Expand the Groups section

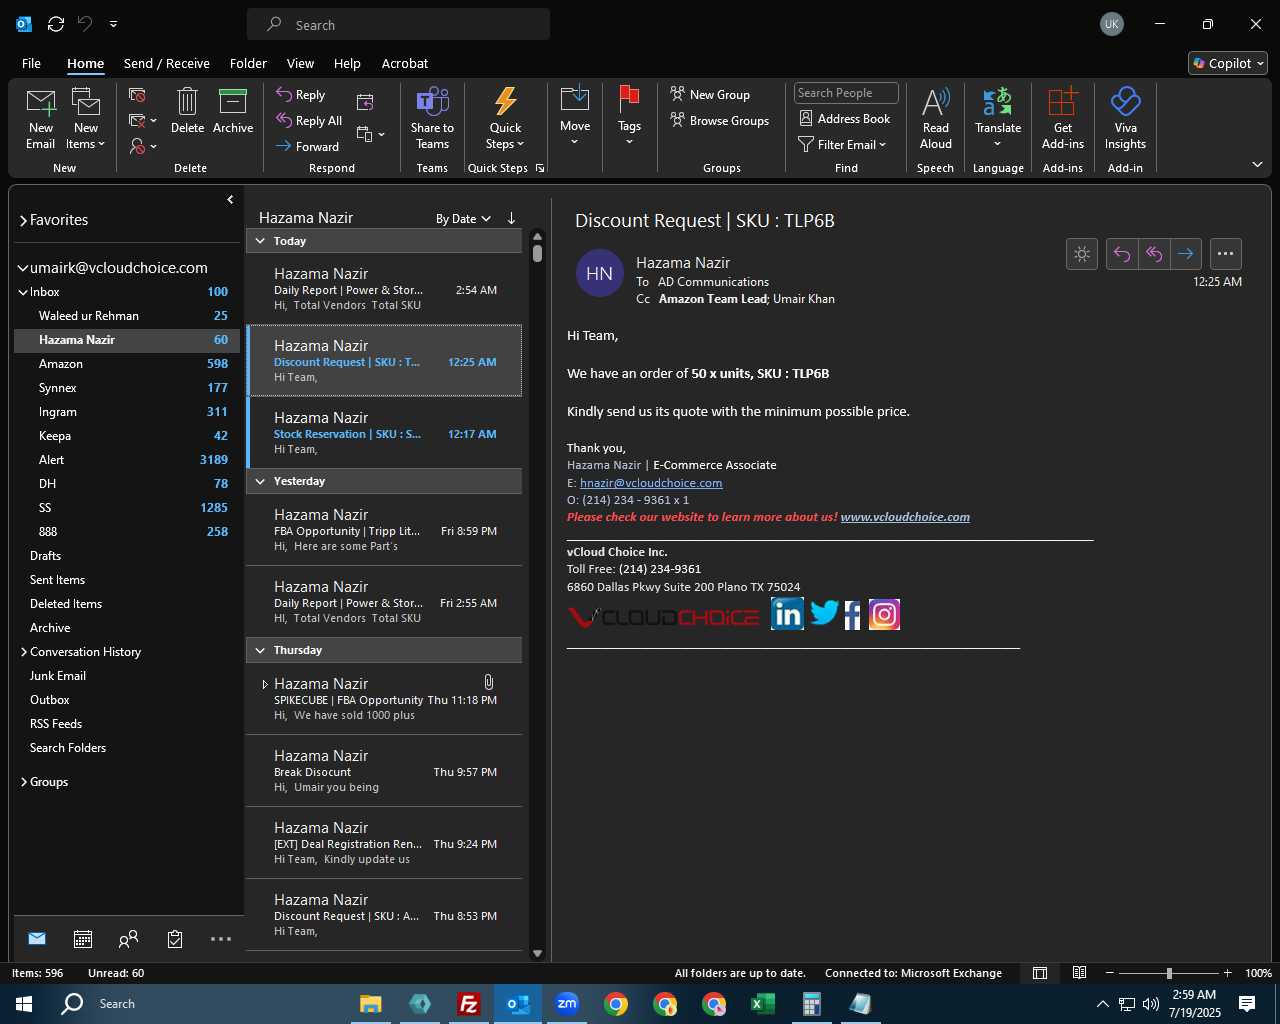point(24,782)
